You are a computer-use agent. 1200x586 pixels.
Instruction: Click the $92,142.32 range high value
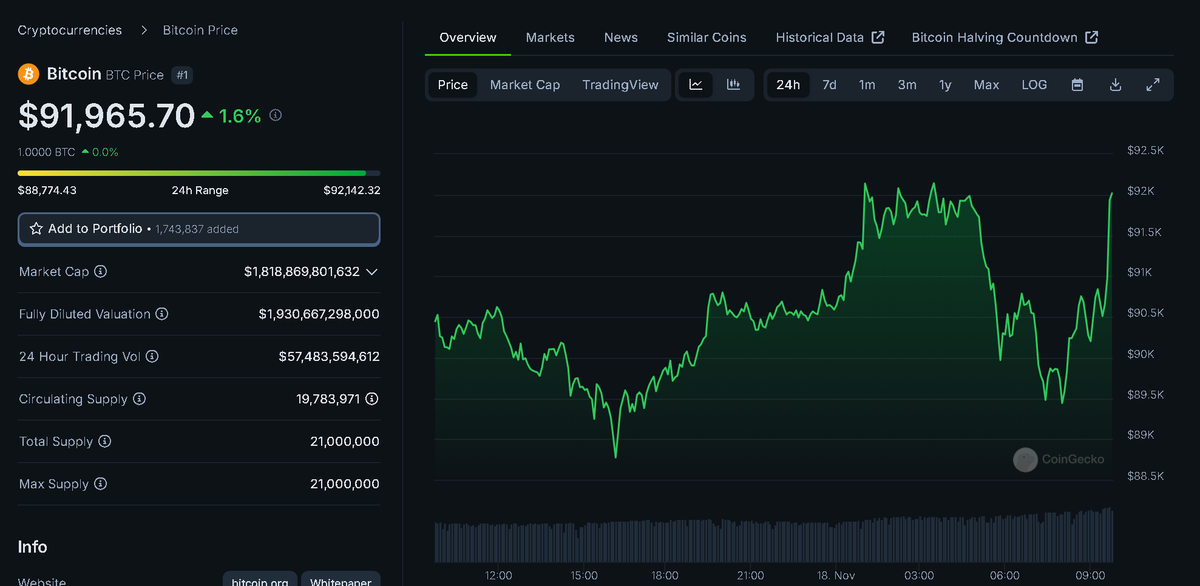pyautogui.click(x=352, y=190)
